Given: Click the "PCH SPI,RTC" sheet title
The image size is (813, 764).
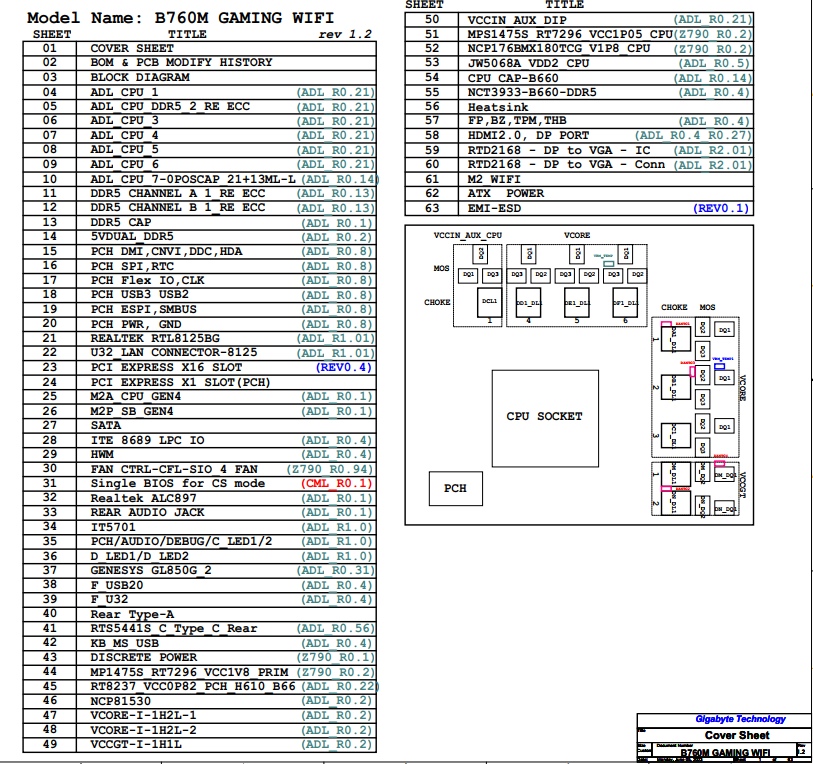Looking at the screenshot, I should tap(132, 266).
